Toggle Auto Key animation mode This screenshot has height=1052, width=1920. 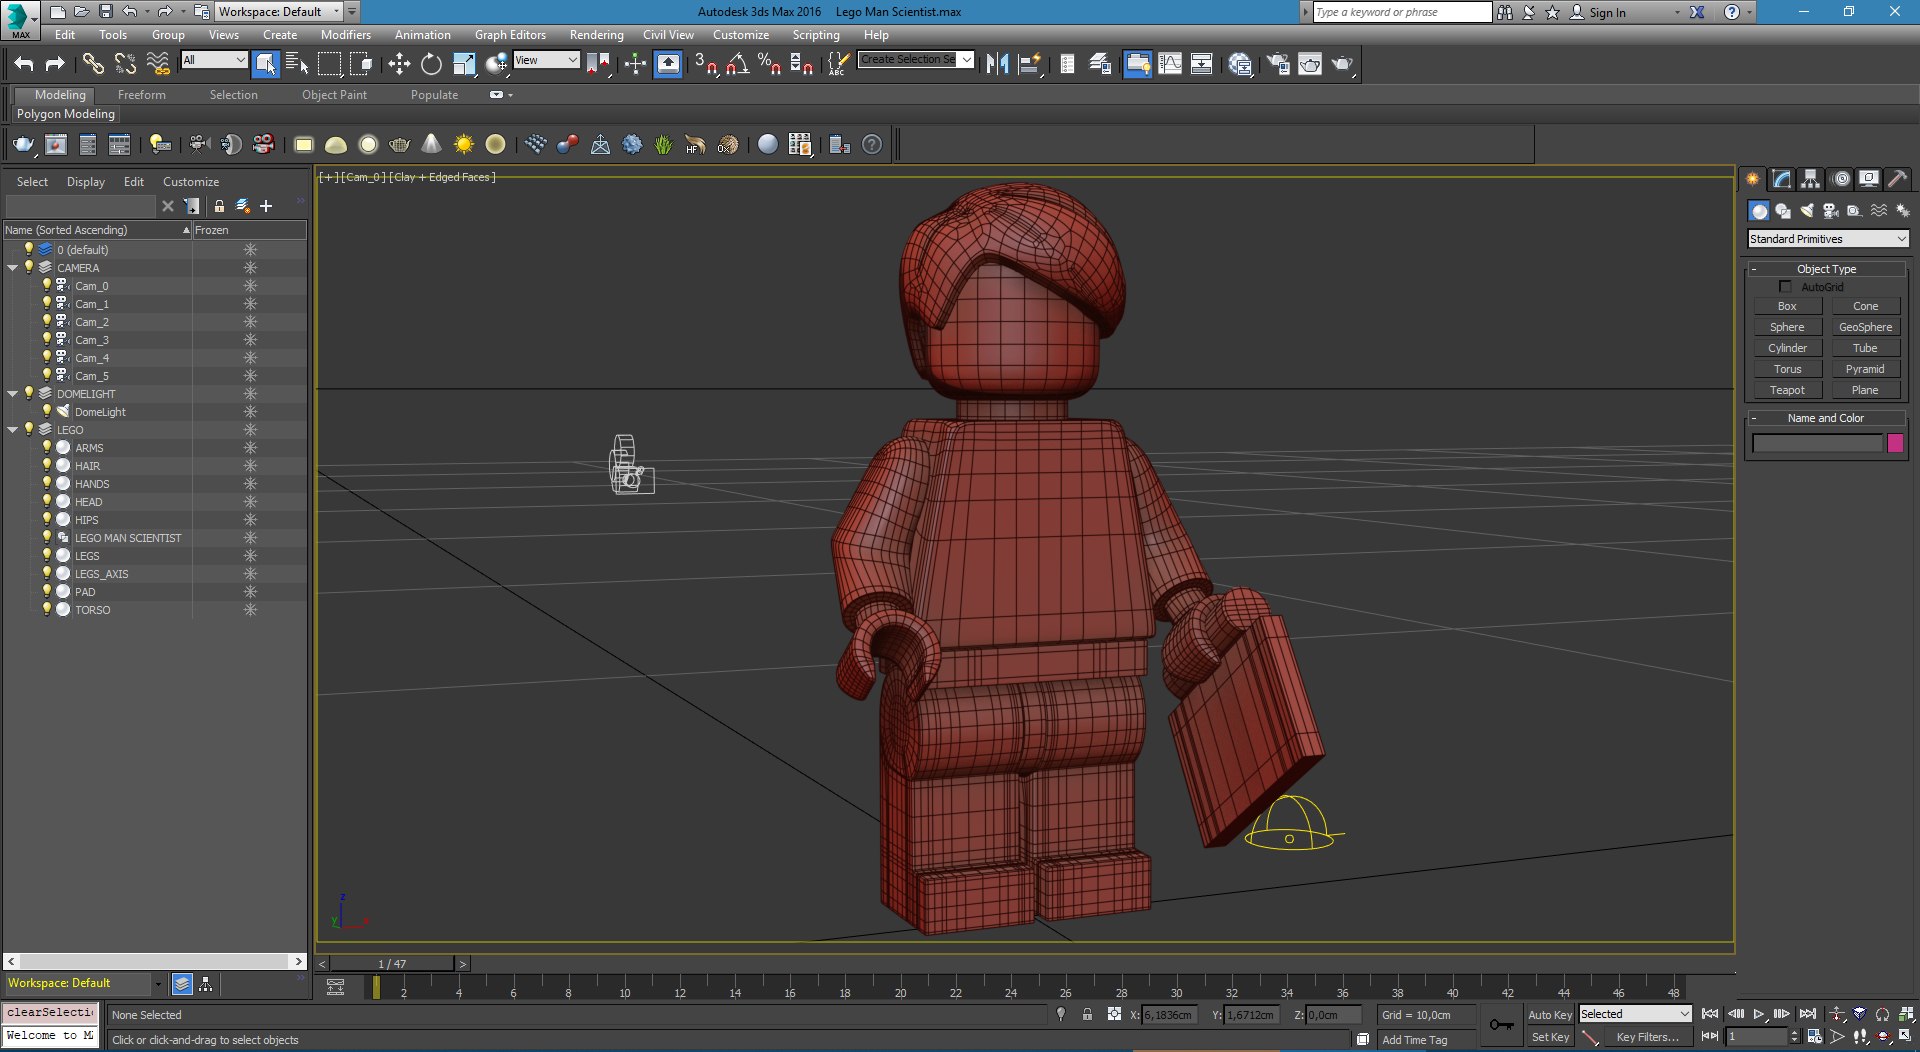click(x=1549, y=1015)
